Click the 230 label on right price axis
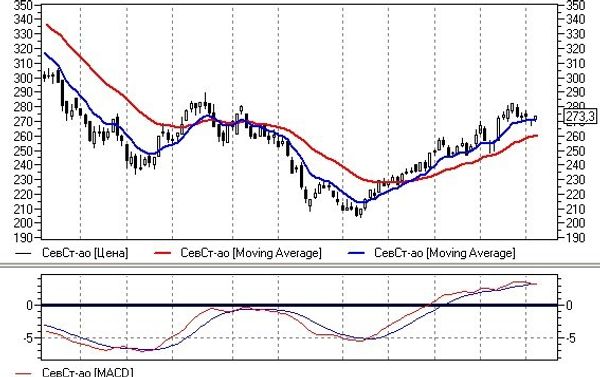 click(x=575, y=180)
